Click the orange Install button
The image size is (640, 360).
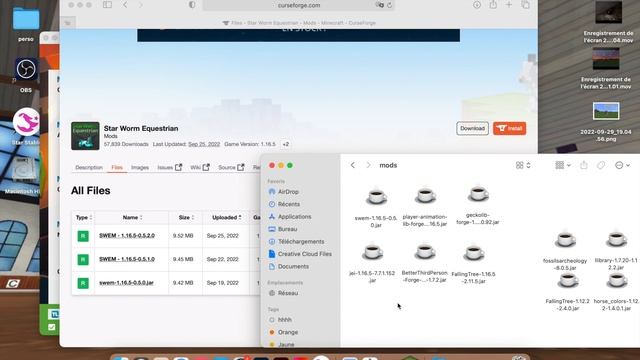[509, 128]
